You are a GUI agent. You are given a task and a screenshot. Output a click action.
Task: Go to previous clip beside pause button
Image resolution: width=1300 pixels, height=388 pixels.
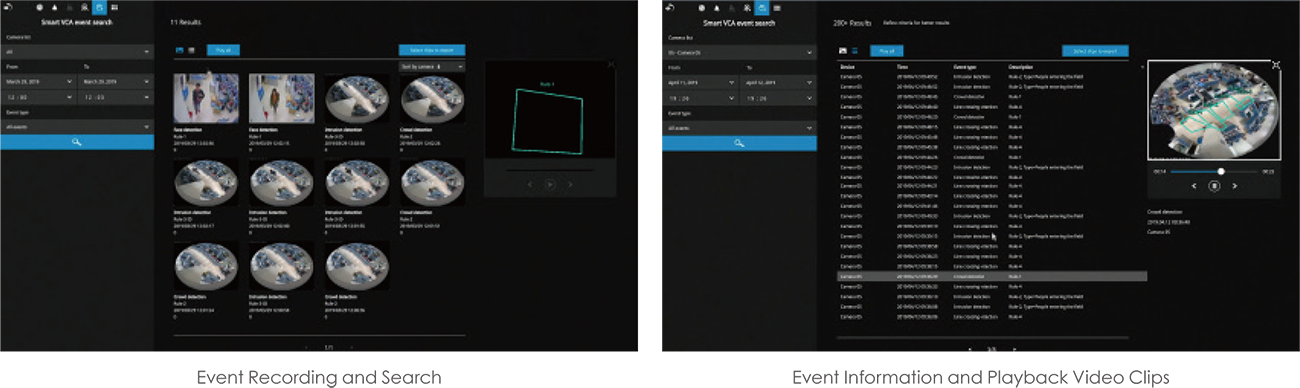click(x=1194, y=185)
